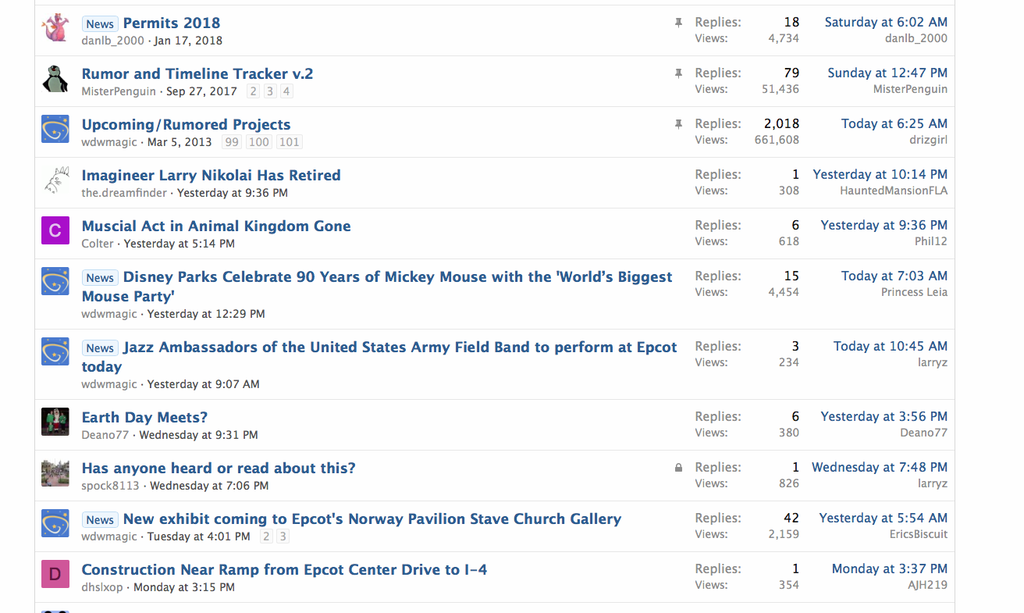The height and width of the screenshot is (613, 1024).
Task: Click the News tag on Permits 2018
Action: (100, 24)
